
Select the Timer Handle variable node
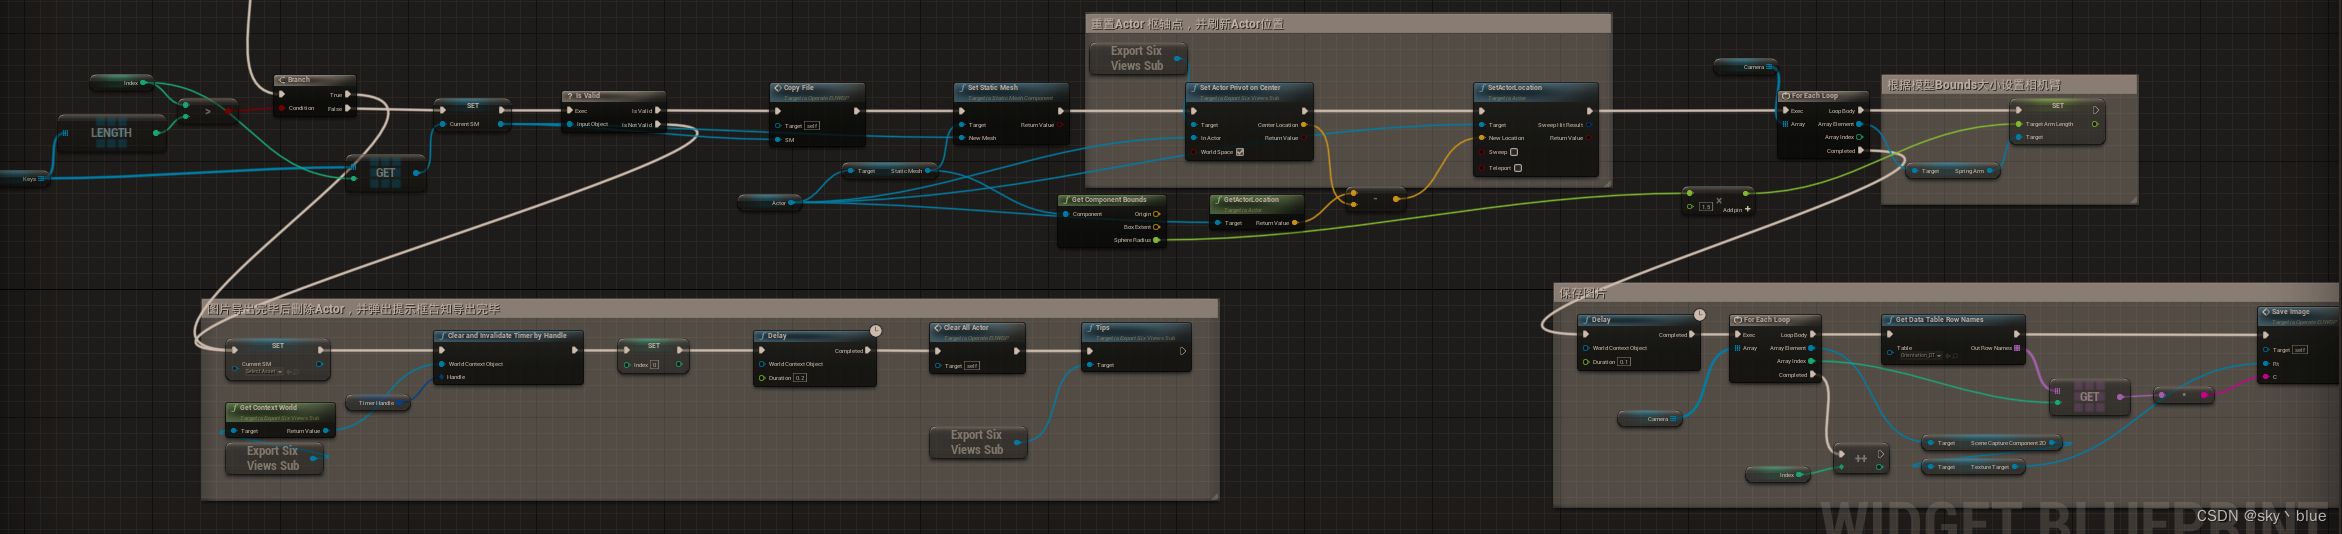coord(378,403)
